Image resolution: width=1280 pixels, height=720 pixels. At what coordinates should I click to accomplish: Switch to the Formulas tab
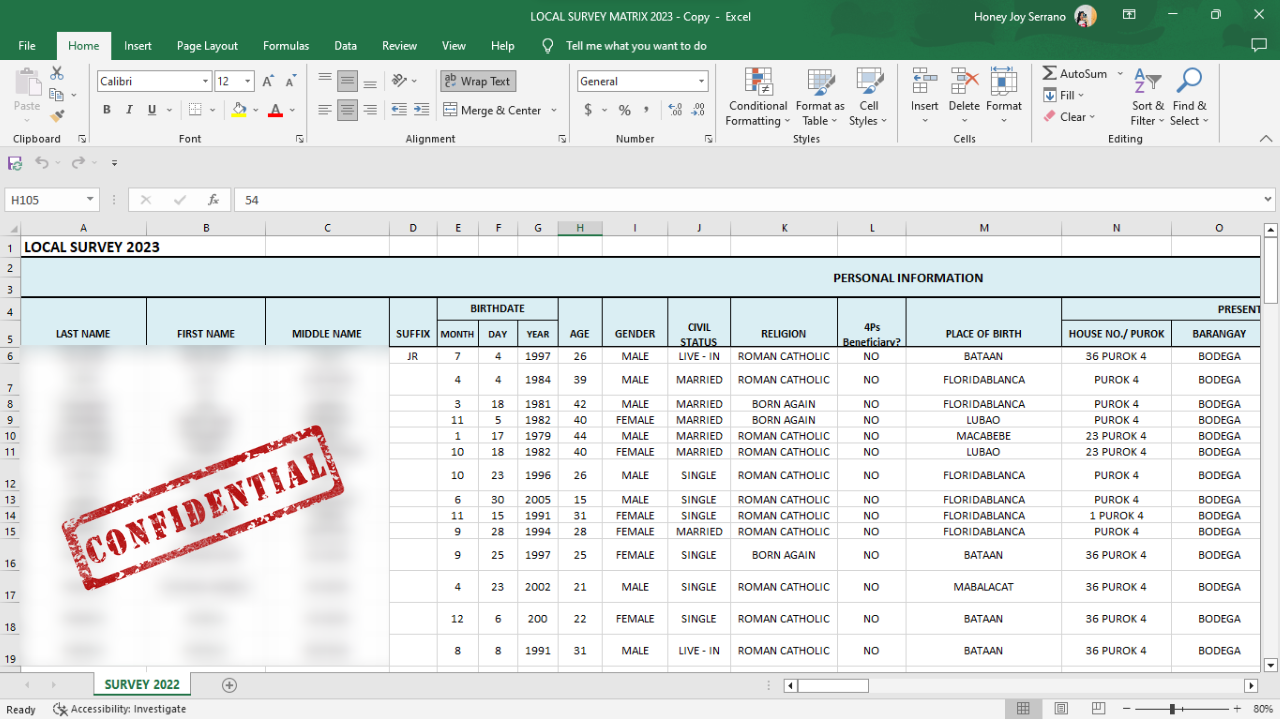(x=286, y=46)
